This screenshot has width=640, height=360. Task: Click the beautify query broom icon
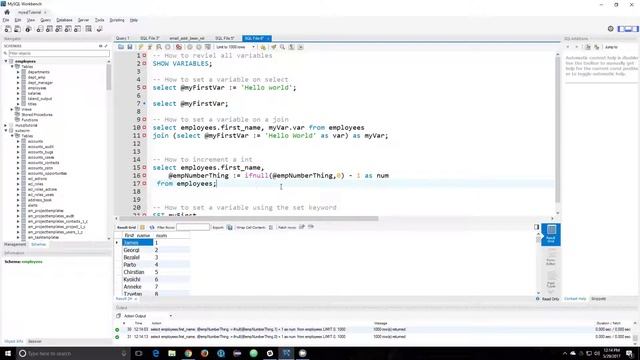point(273,47)
